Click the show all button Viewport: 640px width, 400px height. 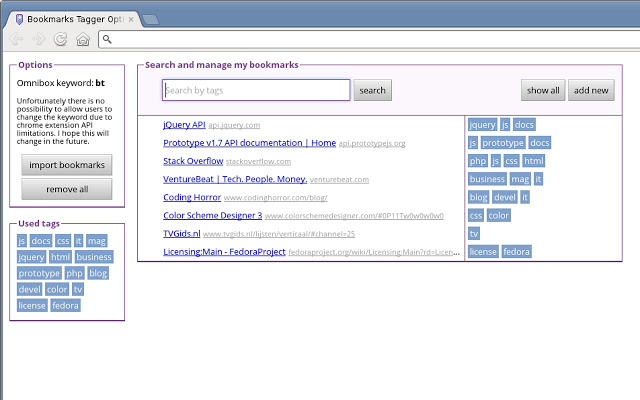coord(543,90)
